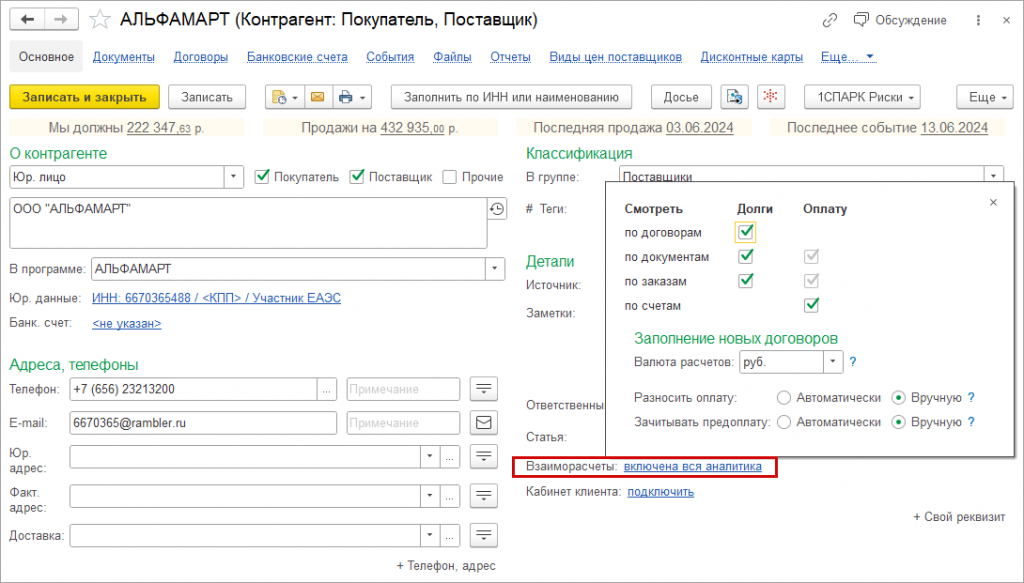Open the Обсуждение discussion
1024x583 pixels.
coord(900,20)
